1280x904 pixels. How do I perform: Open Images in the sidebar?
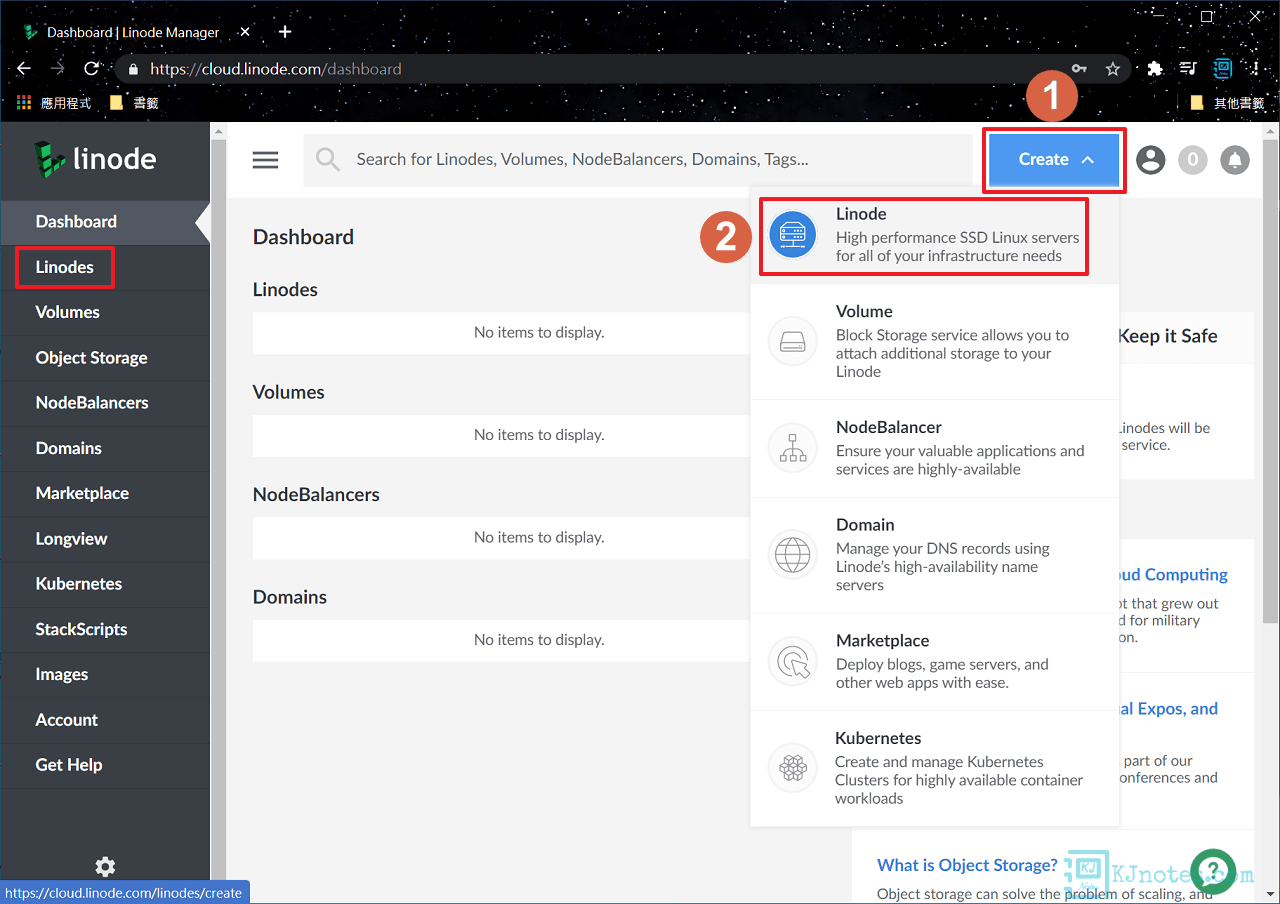pos(105,674)
